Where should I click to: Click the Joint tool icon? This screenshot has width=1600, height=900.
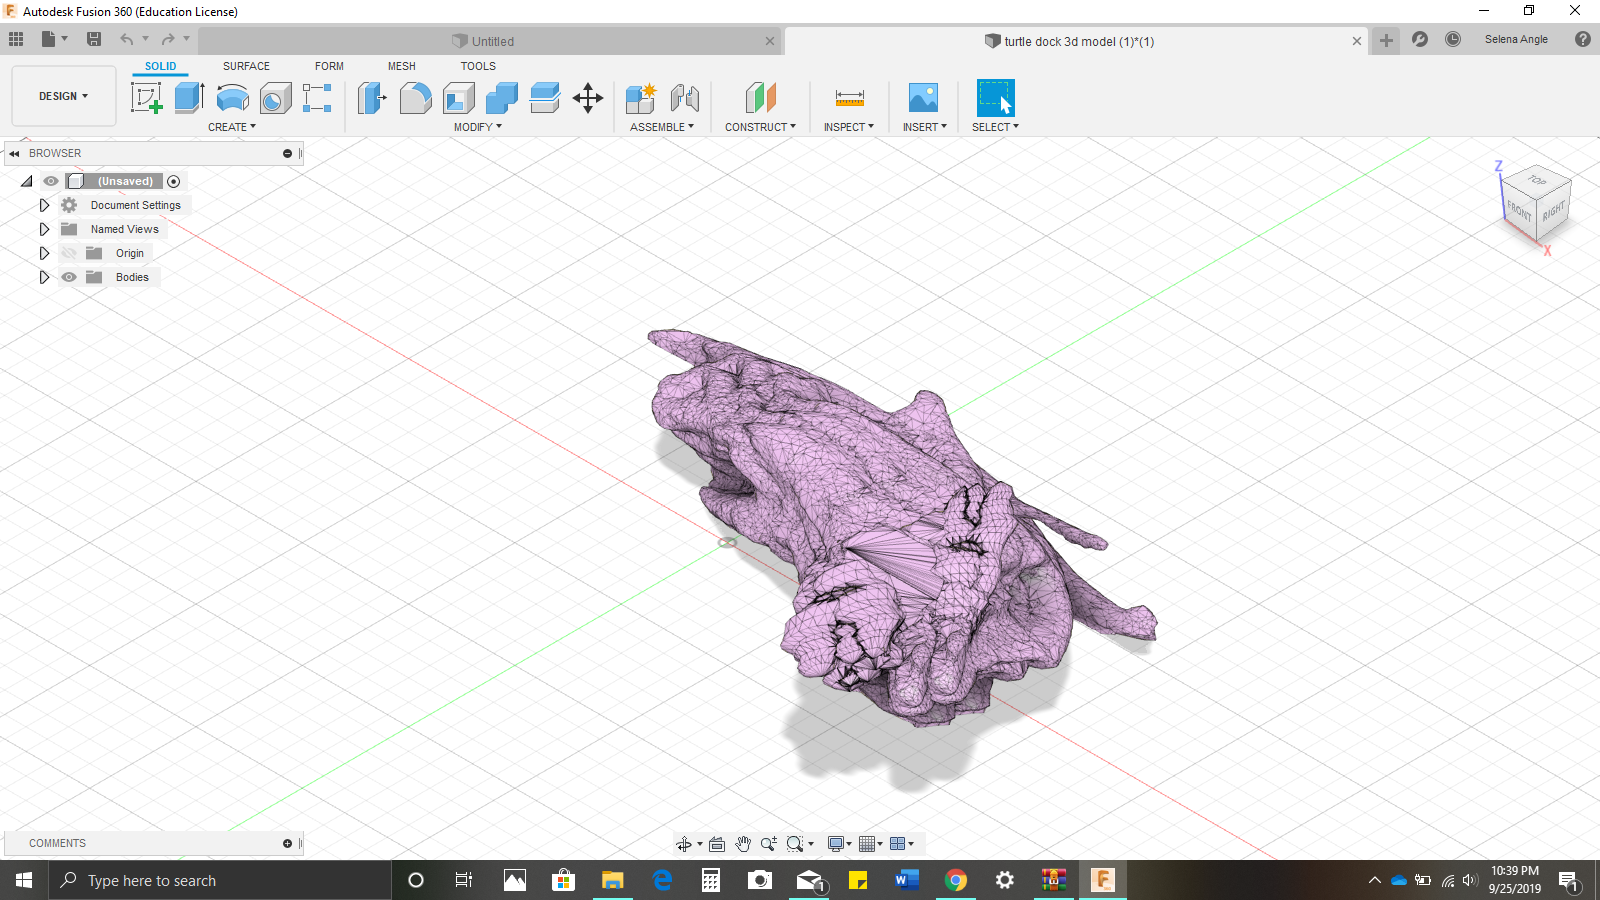(685, 98)
